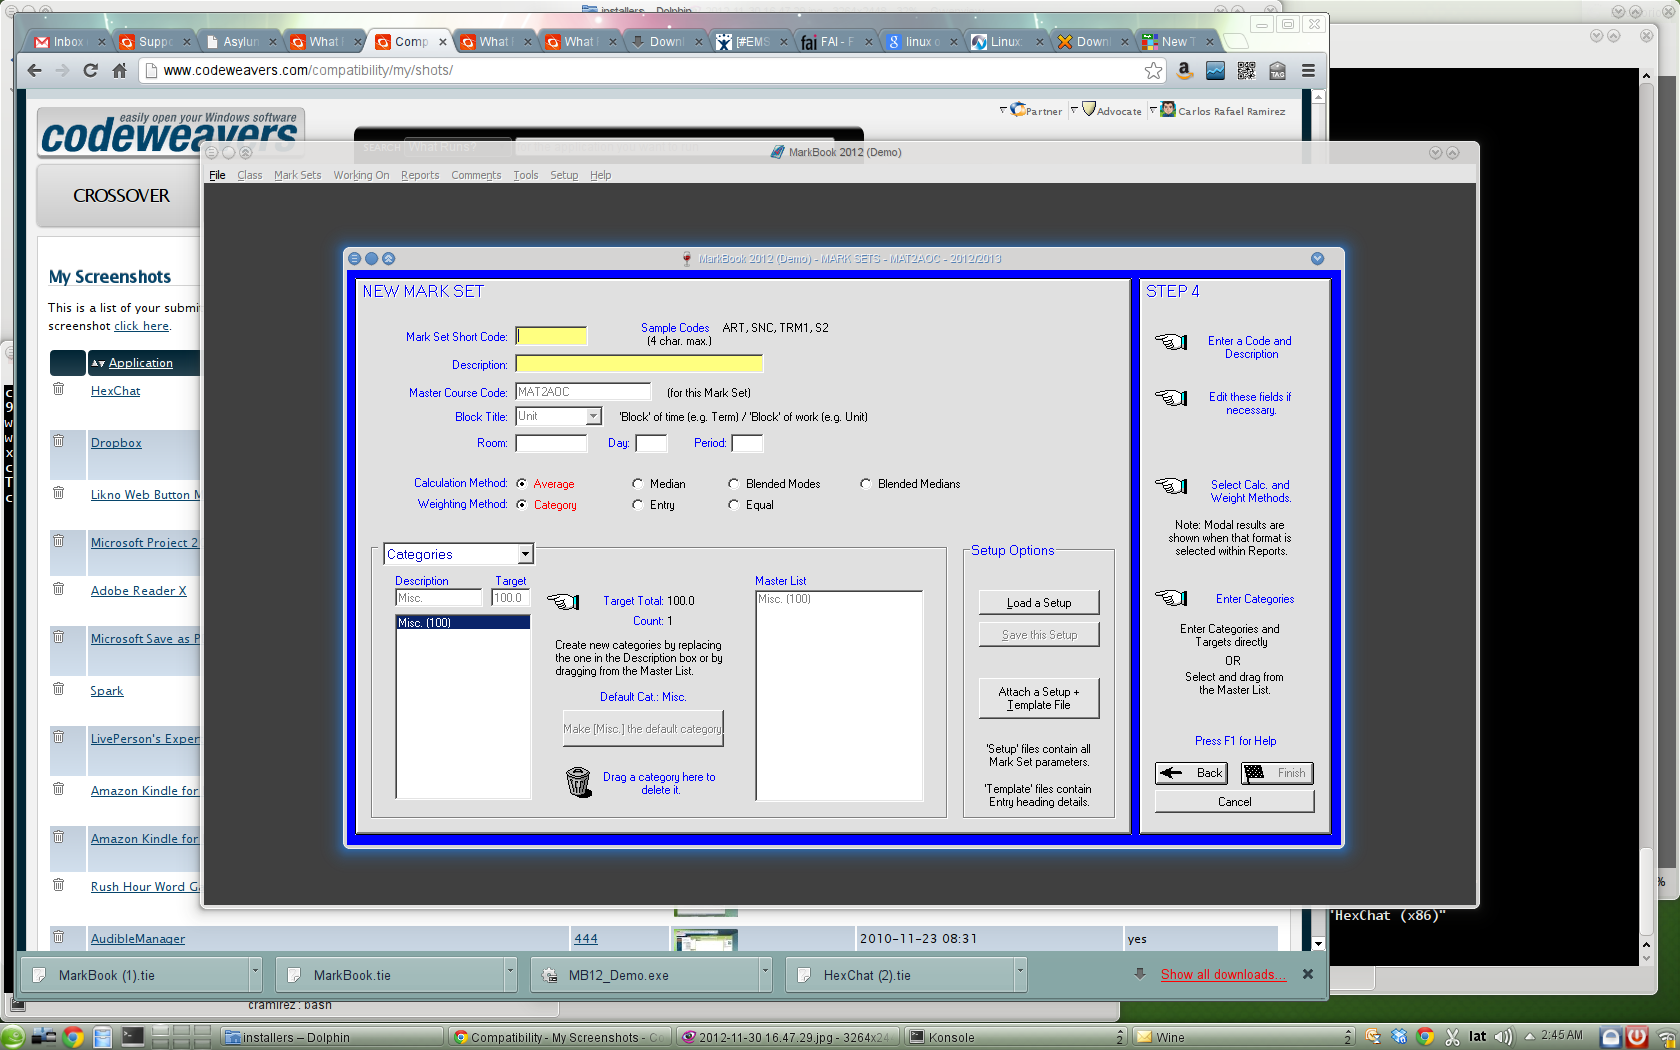The width and height of the screenshot is (1680, 1050).
Task: Expand the Carlos Rafael Ramirez user dropdown
Action: tap(1153, 110)
